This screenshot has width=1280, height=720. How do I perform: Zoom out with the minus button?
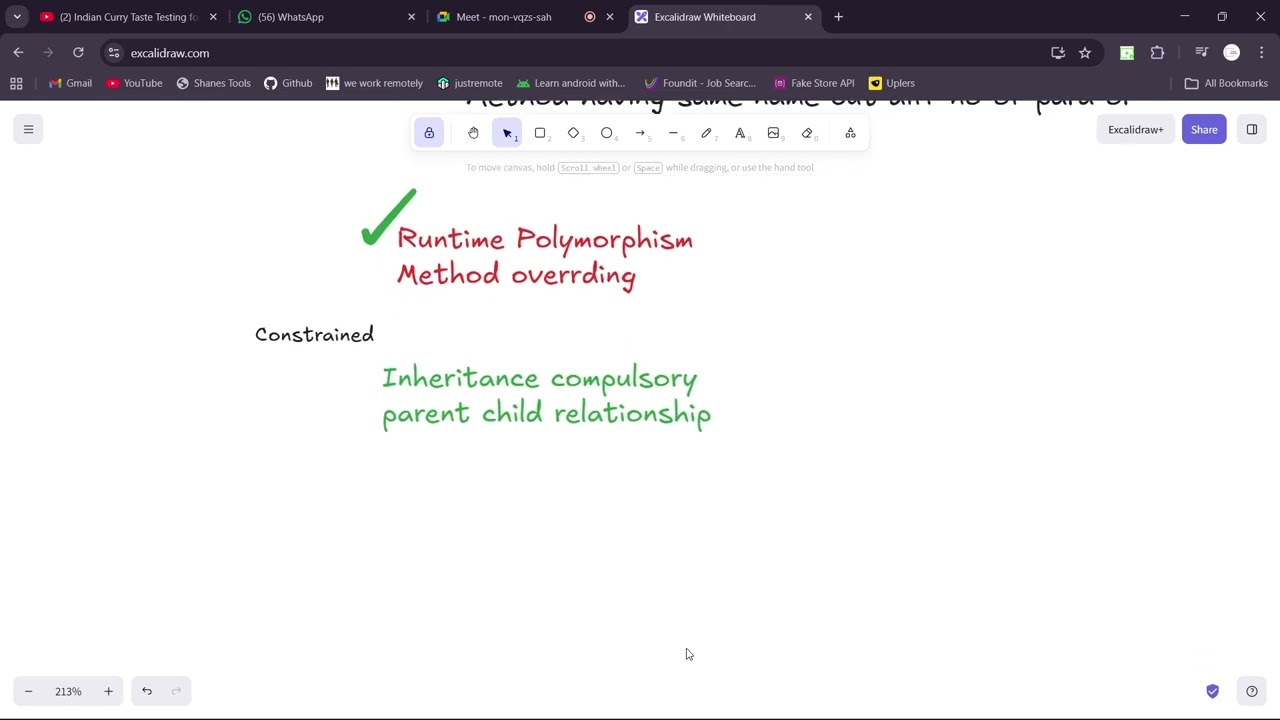point(28,691)
